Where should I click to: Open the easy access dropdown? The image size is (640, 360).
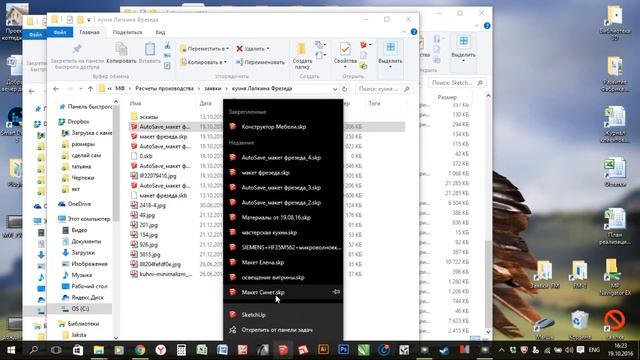[320, 55]
